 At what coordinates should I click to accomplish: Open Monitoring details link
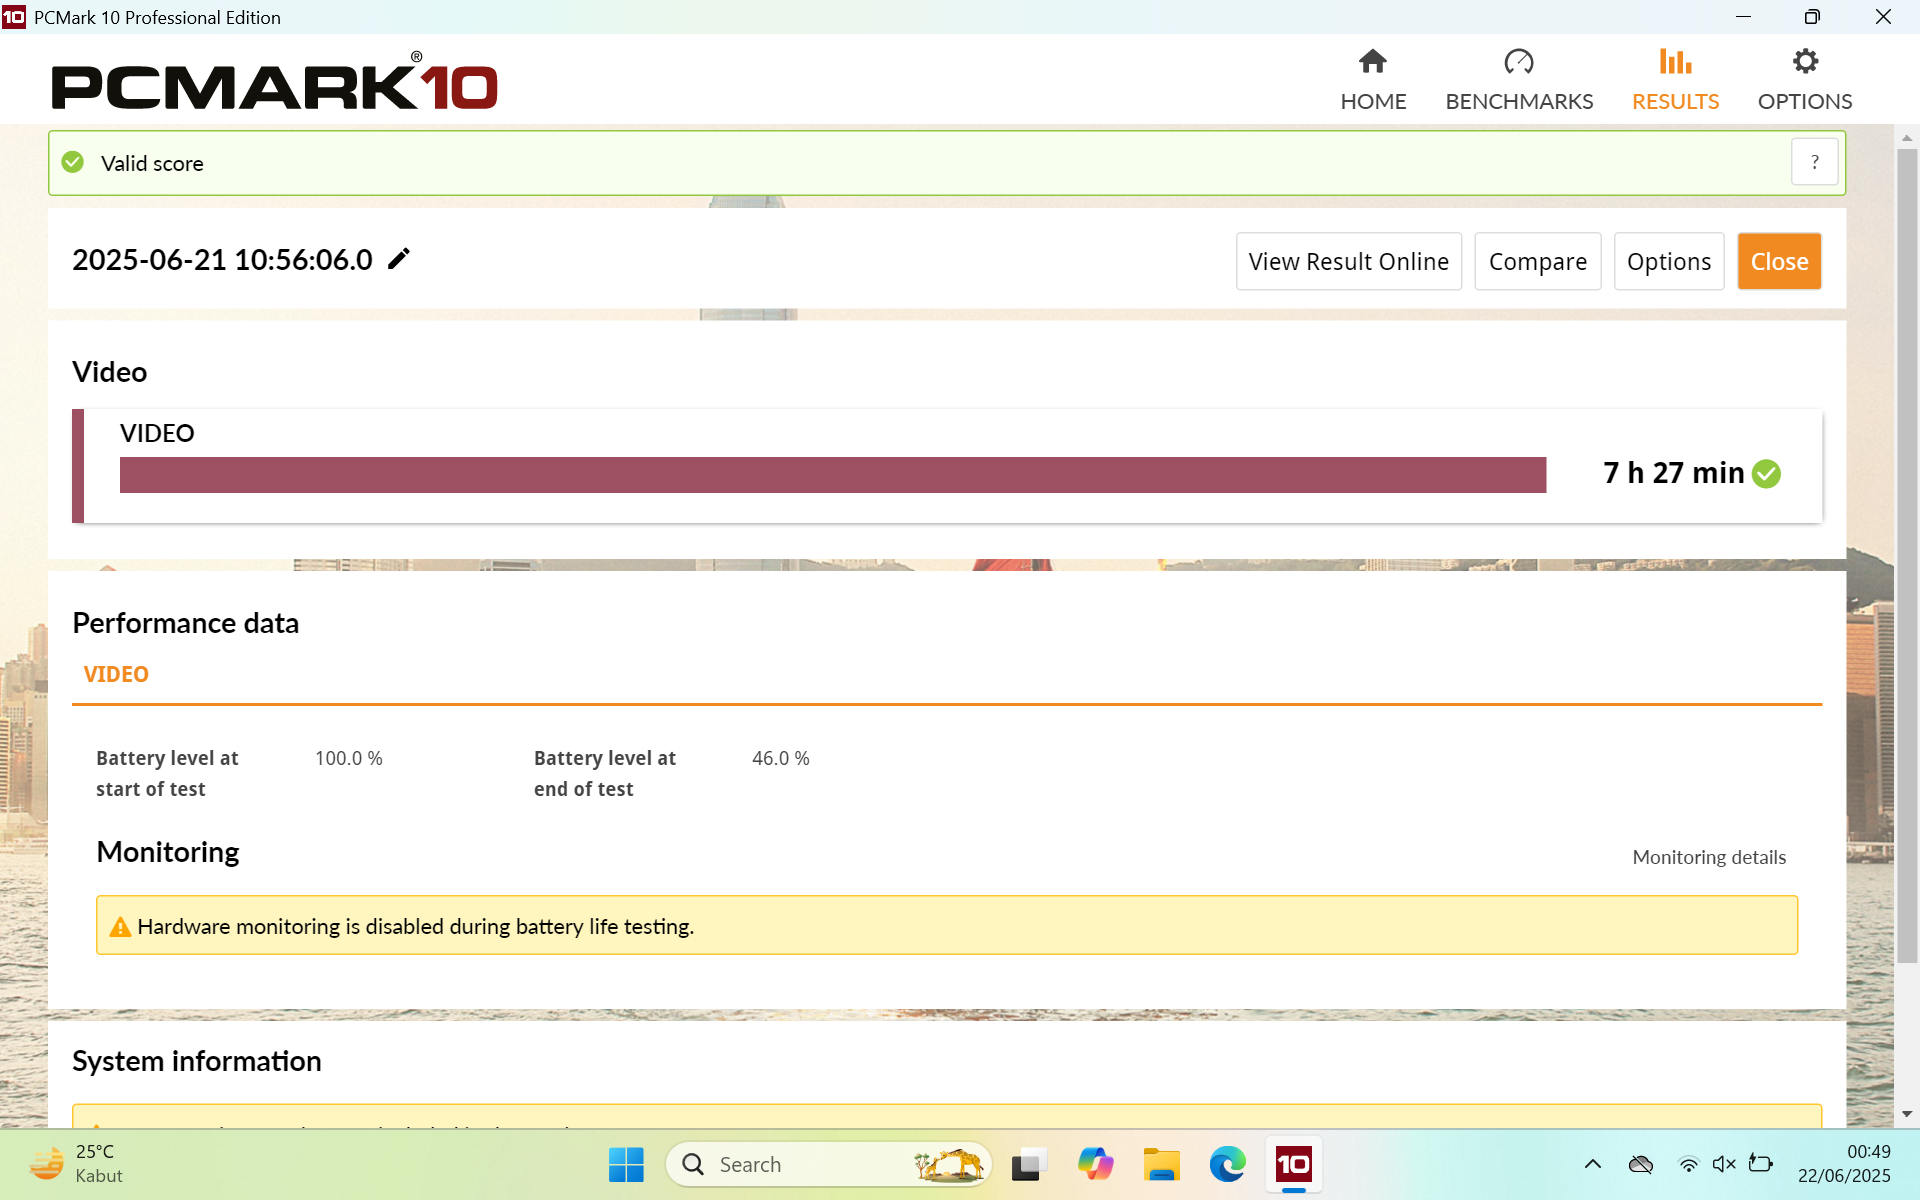point(1708,857)
